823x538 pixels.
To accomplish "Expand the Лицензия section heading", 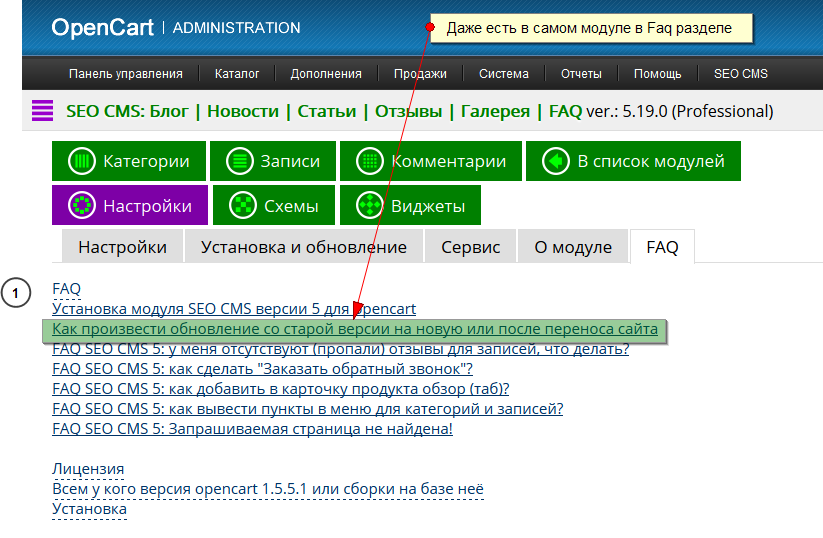I will [x=88, y=469].
